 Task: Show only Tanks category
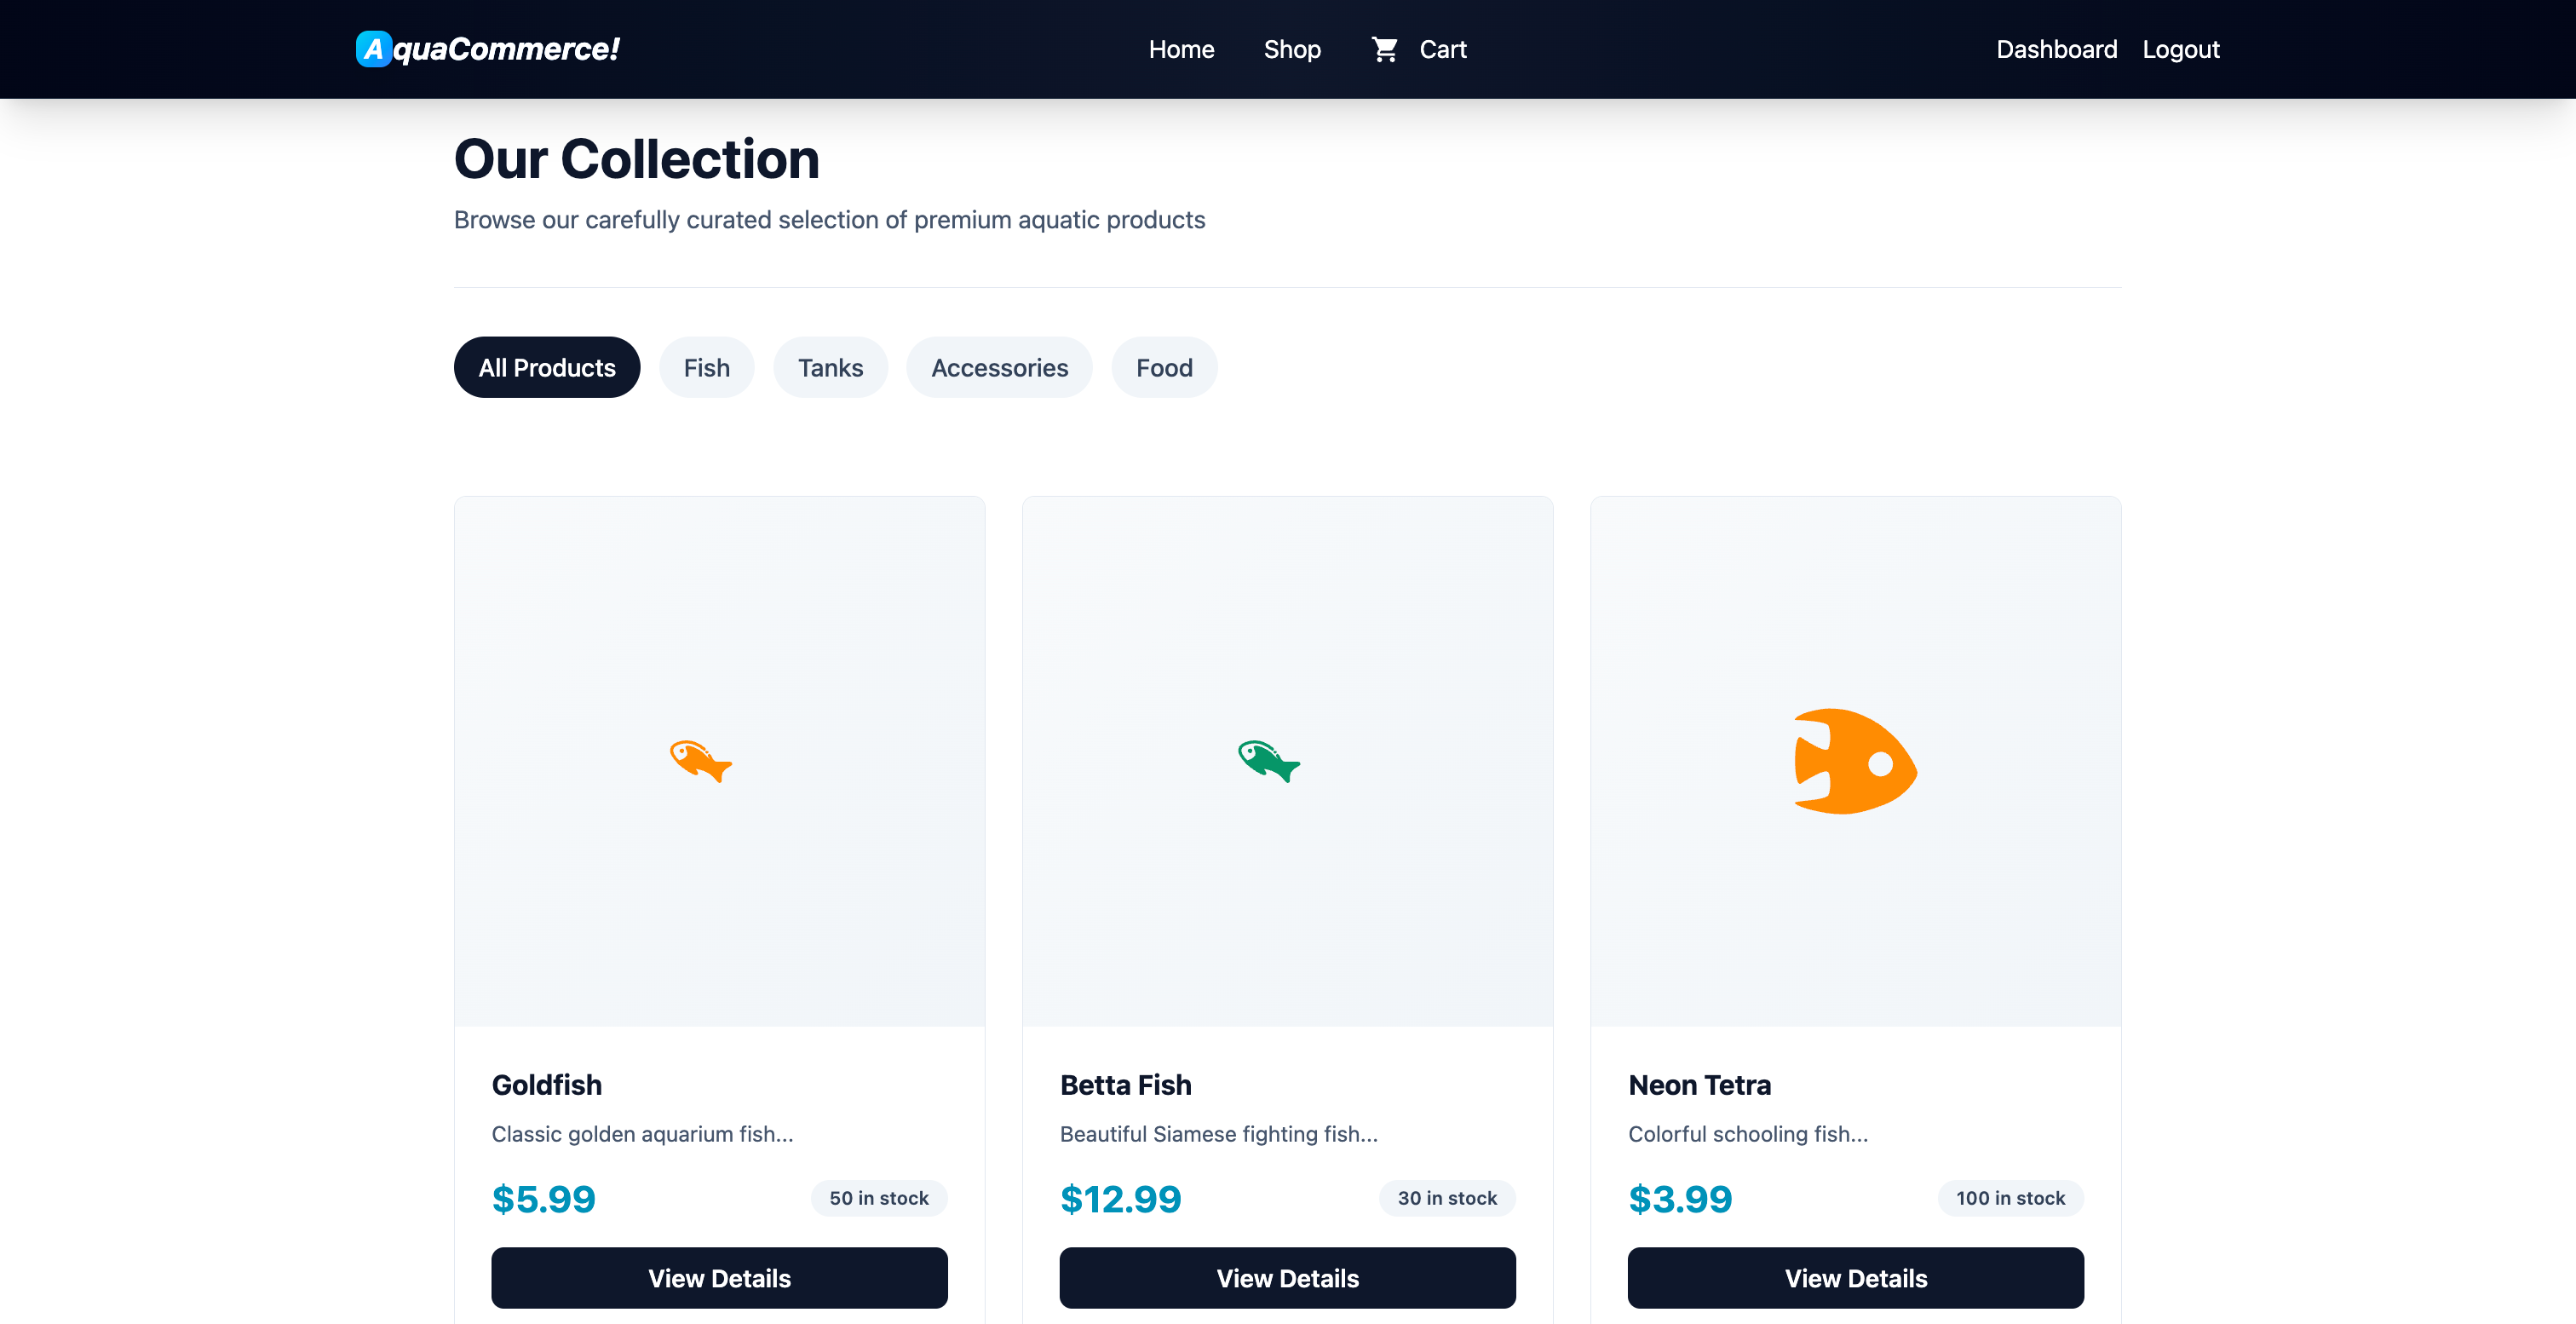point(830,367)
